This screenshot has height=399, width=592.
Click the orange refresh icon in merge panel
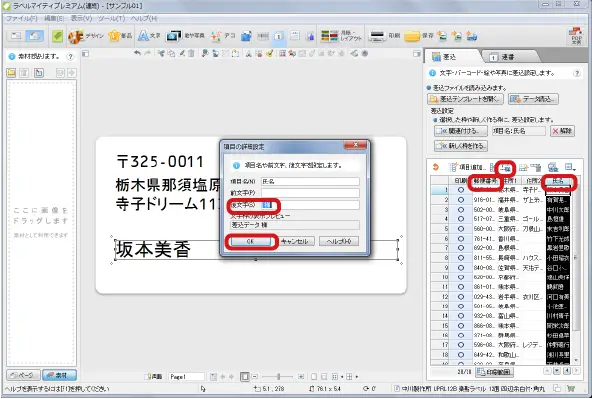click(436, 167)
